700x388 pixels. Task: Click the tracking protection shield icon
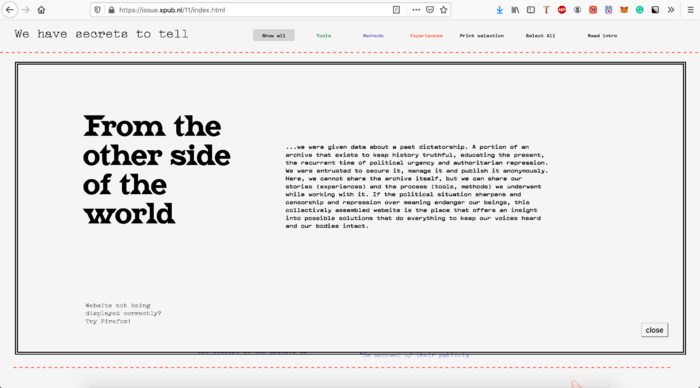[x=97, y=10]
